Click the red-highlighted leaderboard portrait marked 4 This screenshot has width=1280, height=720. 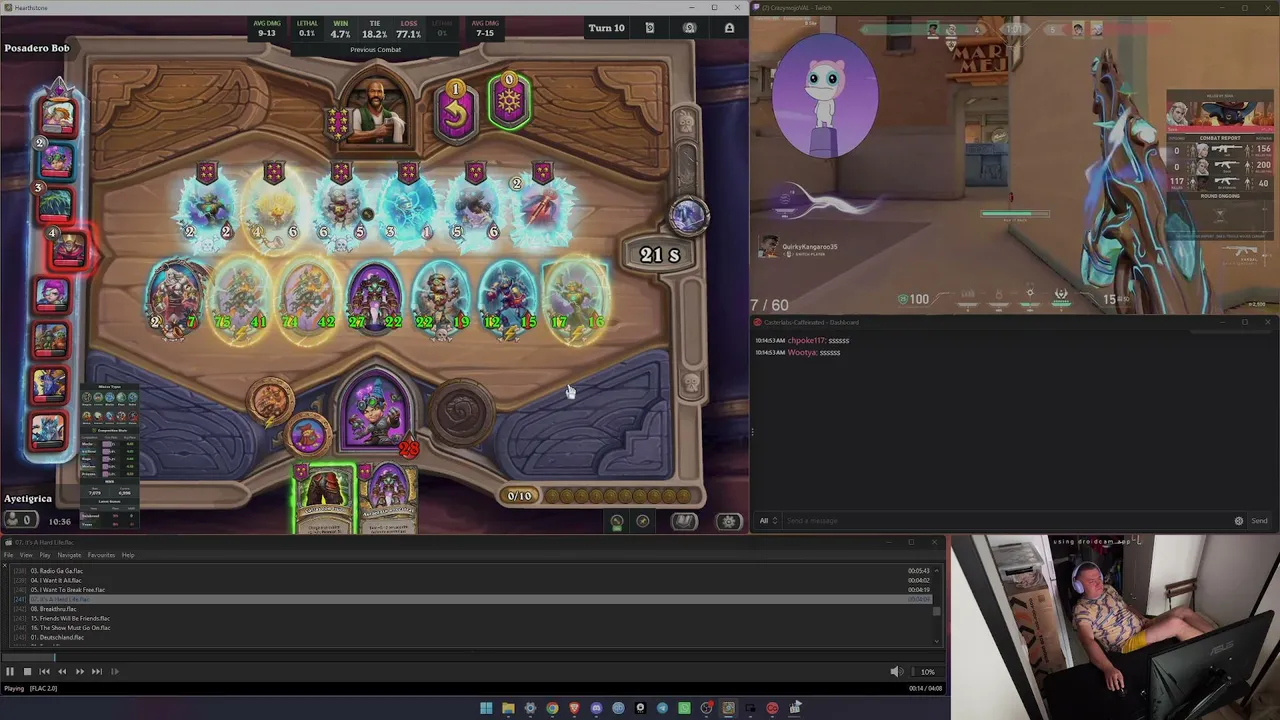68,250
